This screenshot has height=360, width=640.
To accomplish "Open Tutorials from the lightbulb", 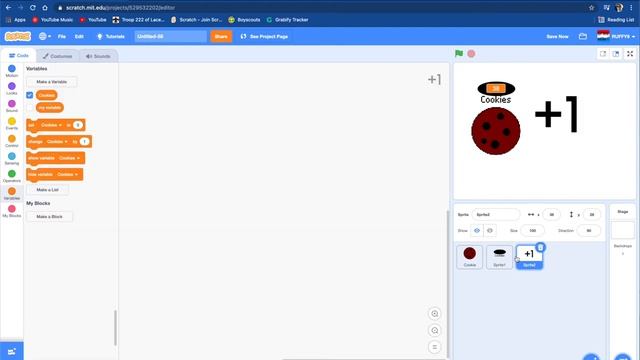I will [x=110, y=36].
